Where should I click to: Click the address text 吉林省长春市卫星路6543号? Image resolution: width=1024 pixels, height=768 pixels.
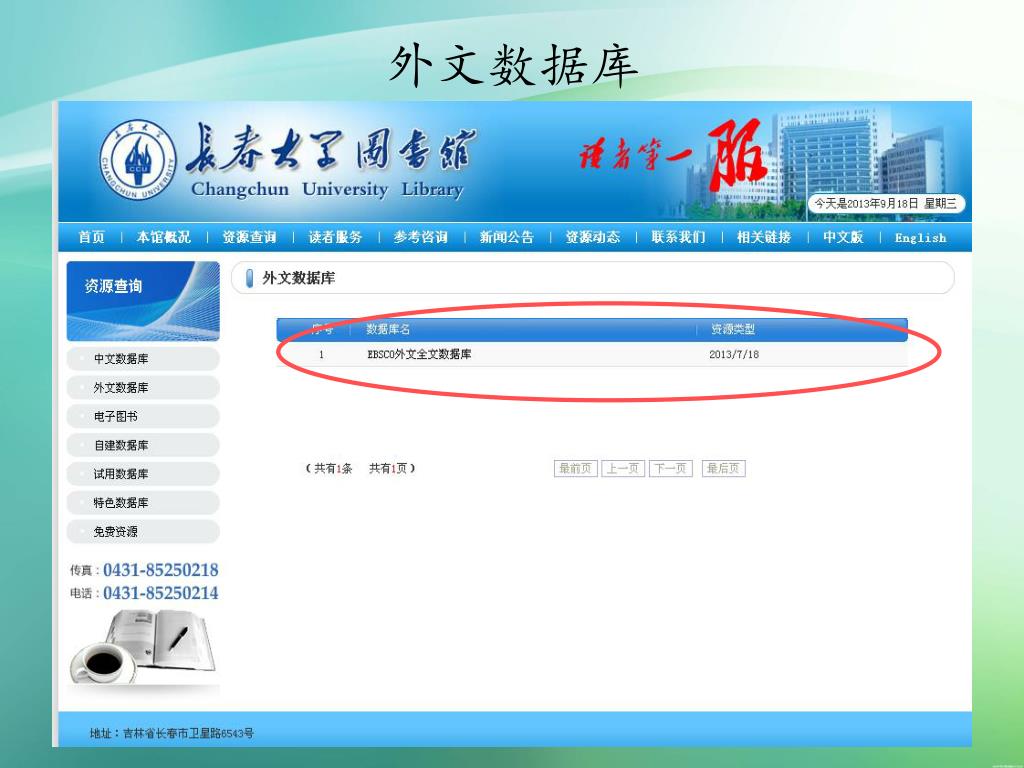tap(188, 733)
